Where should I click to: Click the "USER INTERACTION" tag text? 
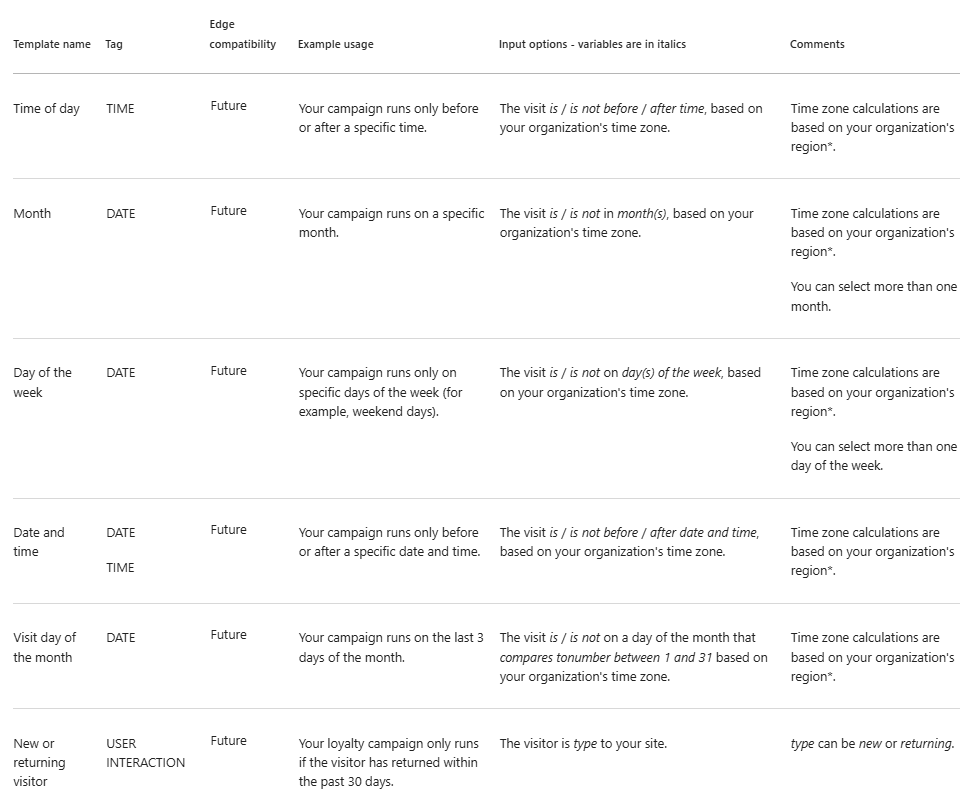(x=145, y=753)
